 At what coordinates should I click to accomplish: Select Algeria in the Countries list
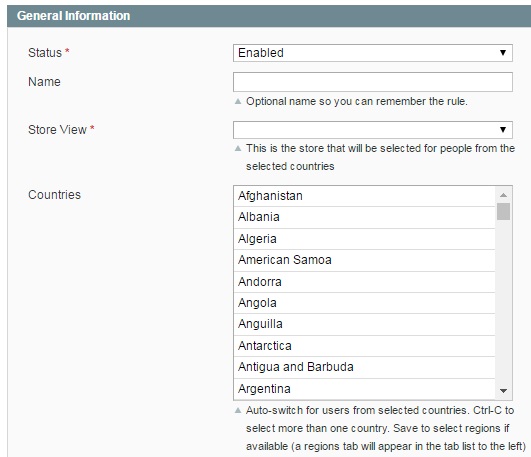(364, 239)
